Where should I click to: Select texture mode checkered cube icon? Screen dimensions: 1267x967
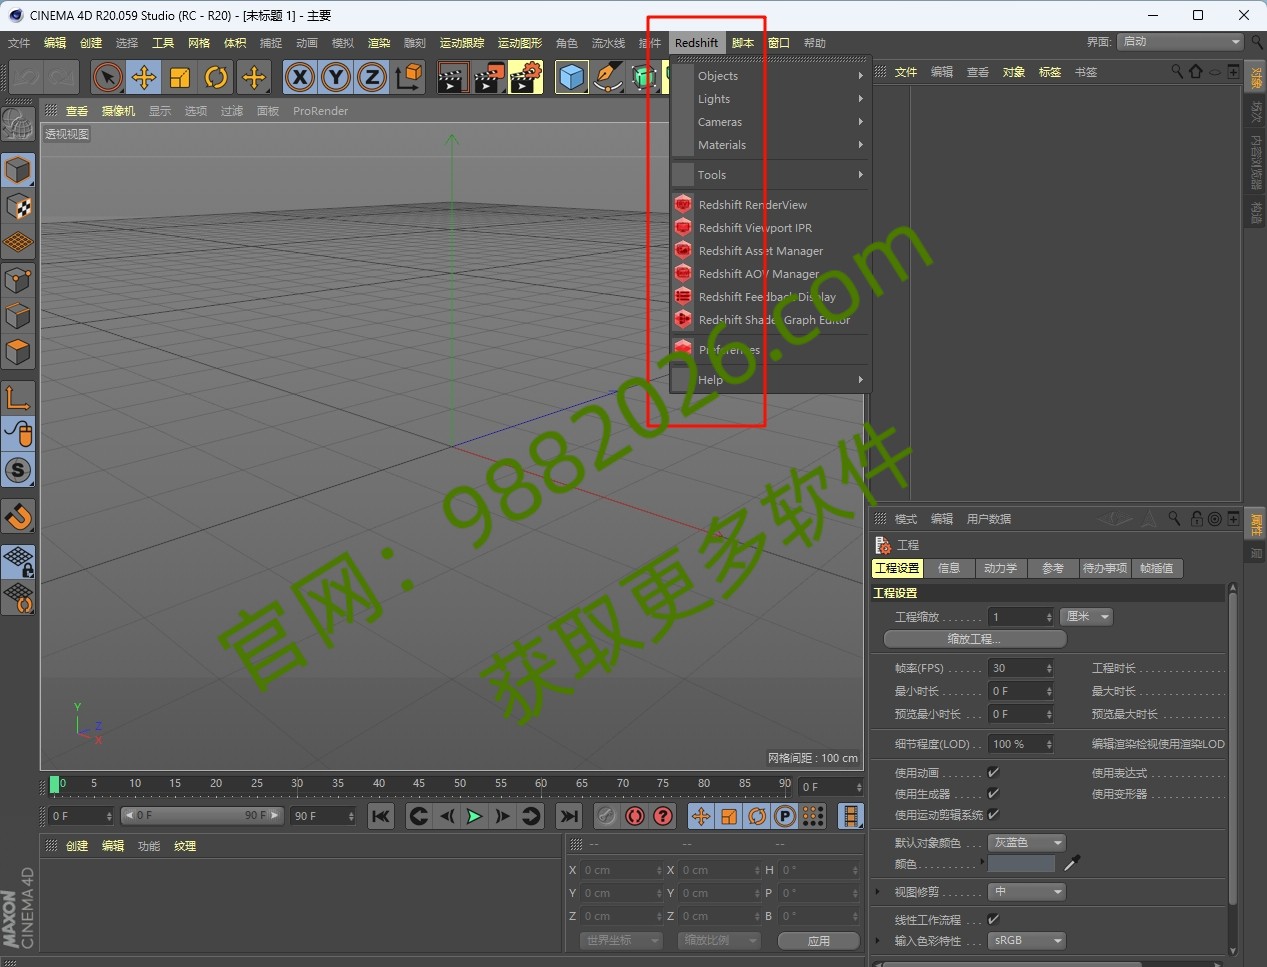click(18, 207)
